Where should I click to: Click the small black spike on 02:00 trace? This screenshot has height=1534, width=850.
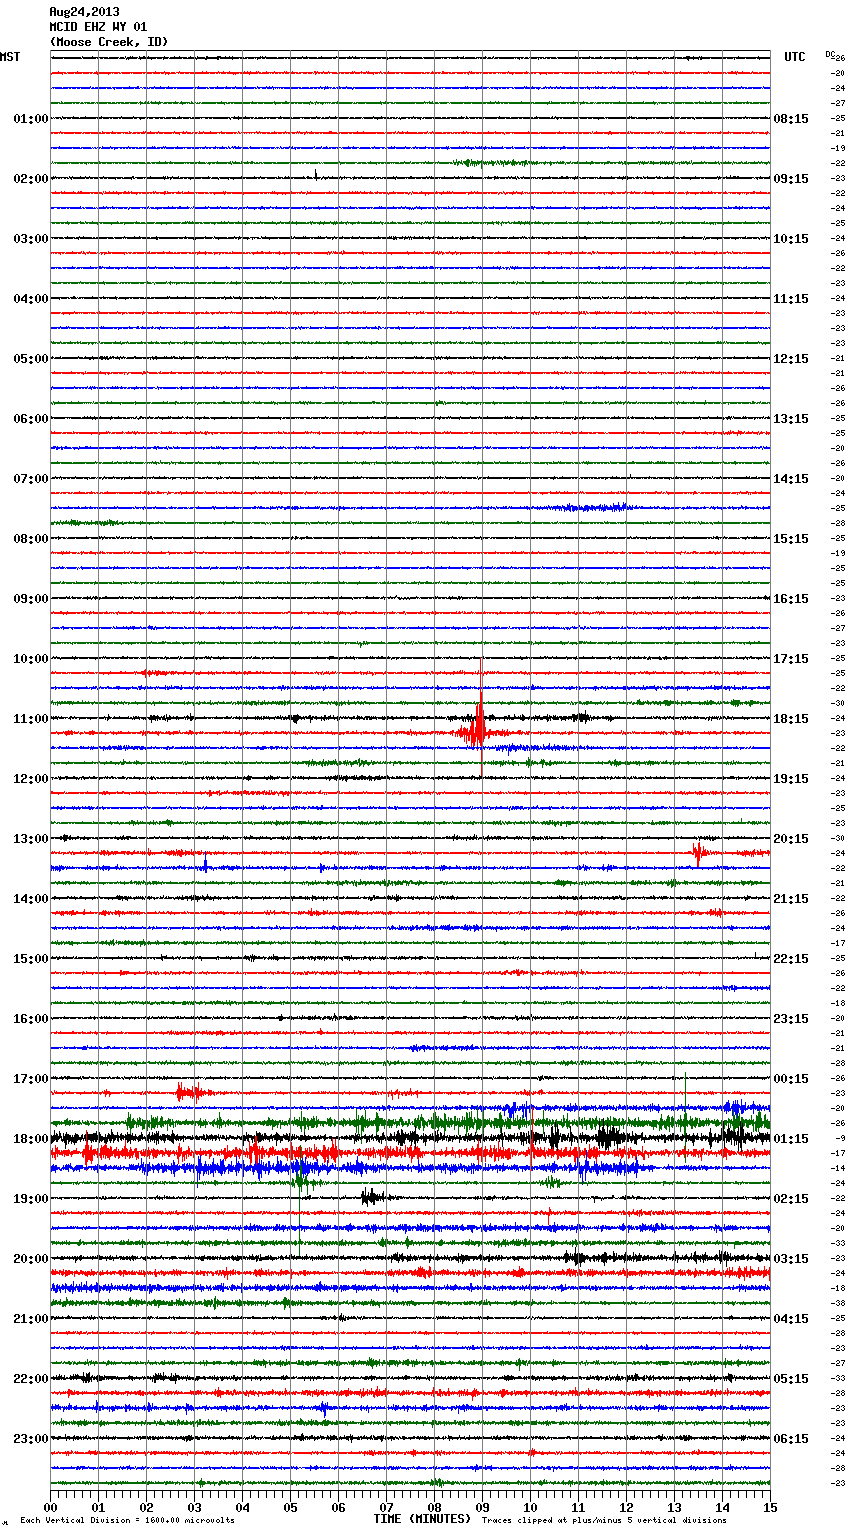click(x=316, y=175)
